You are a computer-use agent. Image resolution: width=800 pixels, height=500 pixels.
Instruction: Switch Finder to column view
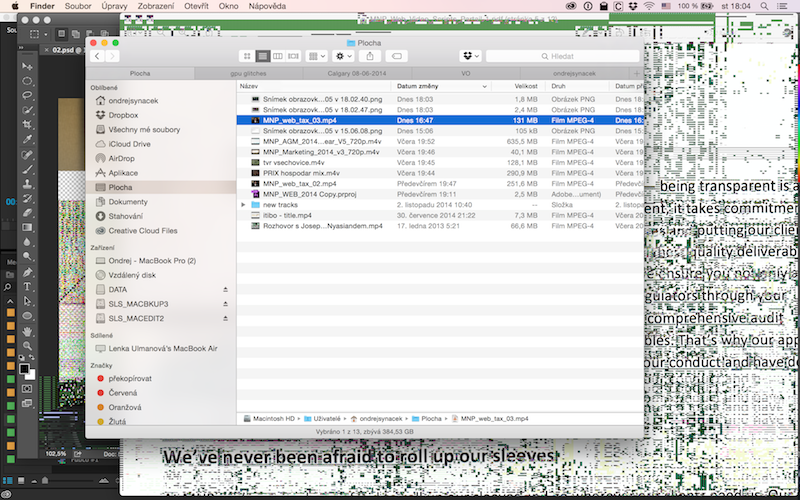tap(278, 56)
